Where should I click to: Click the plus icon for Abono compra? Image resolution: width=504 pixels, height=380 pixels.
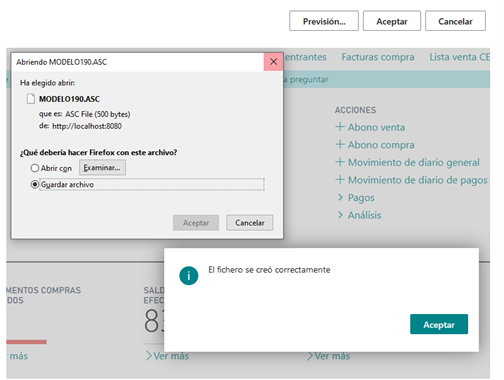click(x=340, y=145)
